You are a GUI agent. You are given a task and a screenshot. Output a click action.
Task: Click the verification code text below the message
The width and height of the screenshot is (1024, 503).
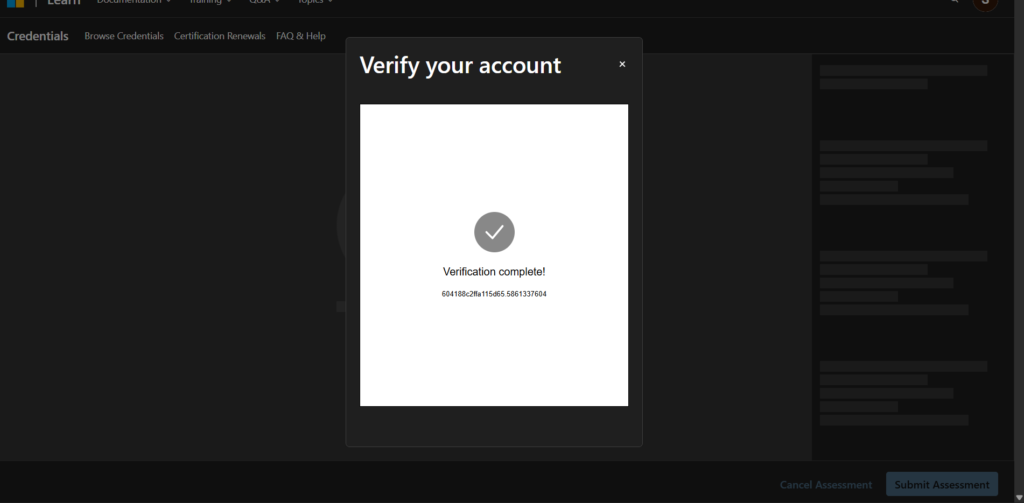tap(494, 294)
